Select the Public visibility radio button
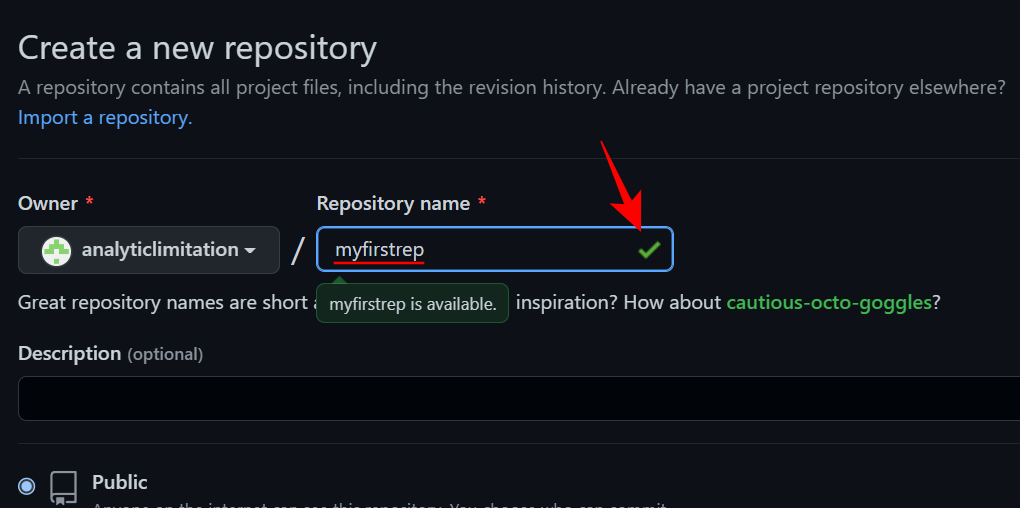This screenshot has height=508, width=1020. click(x=27, y=486)
